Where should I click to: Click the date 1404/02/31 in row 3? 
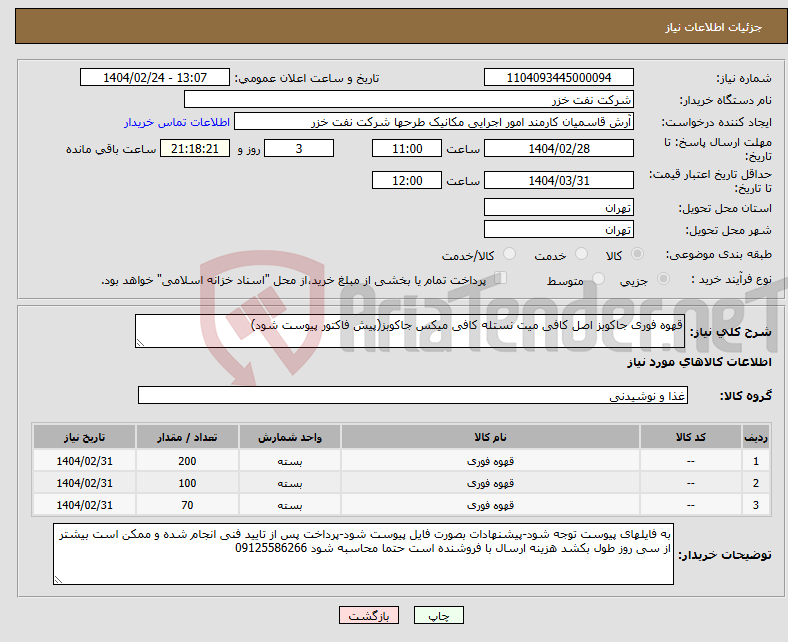point(84,505)
